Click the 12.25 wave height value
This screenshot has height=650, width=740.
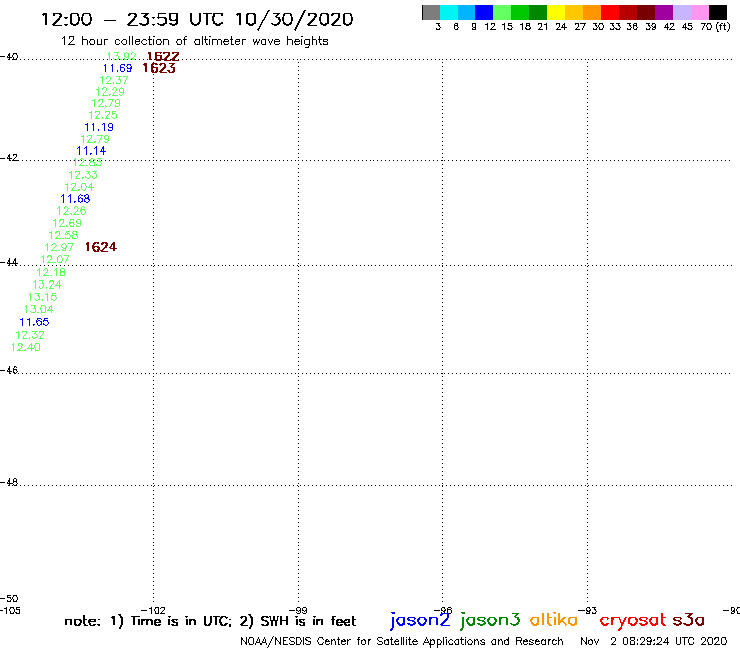103,115
